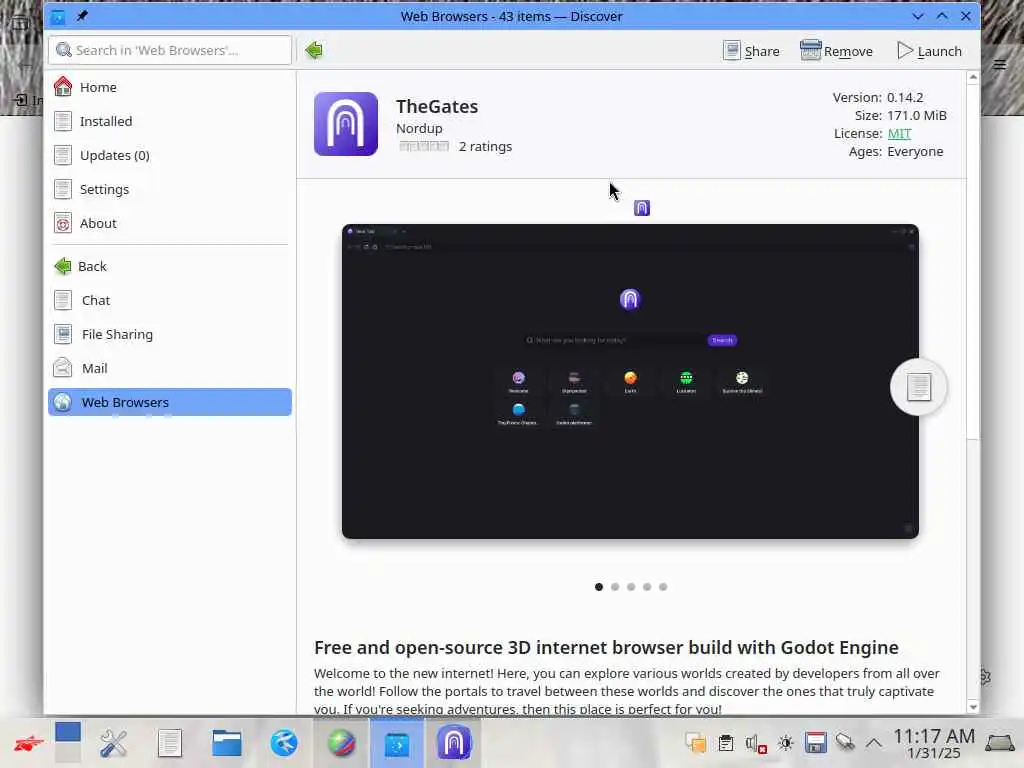Click scrollbar up arrow
This screenshot has width=1024, height=768.
point(973,77)
